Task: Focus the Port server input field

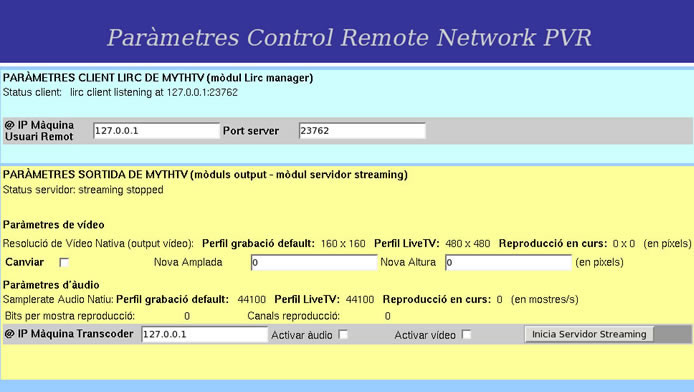Action: 362,131
